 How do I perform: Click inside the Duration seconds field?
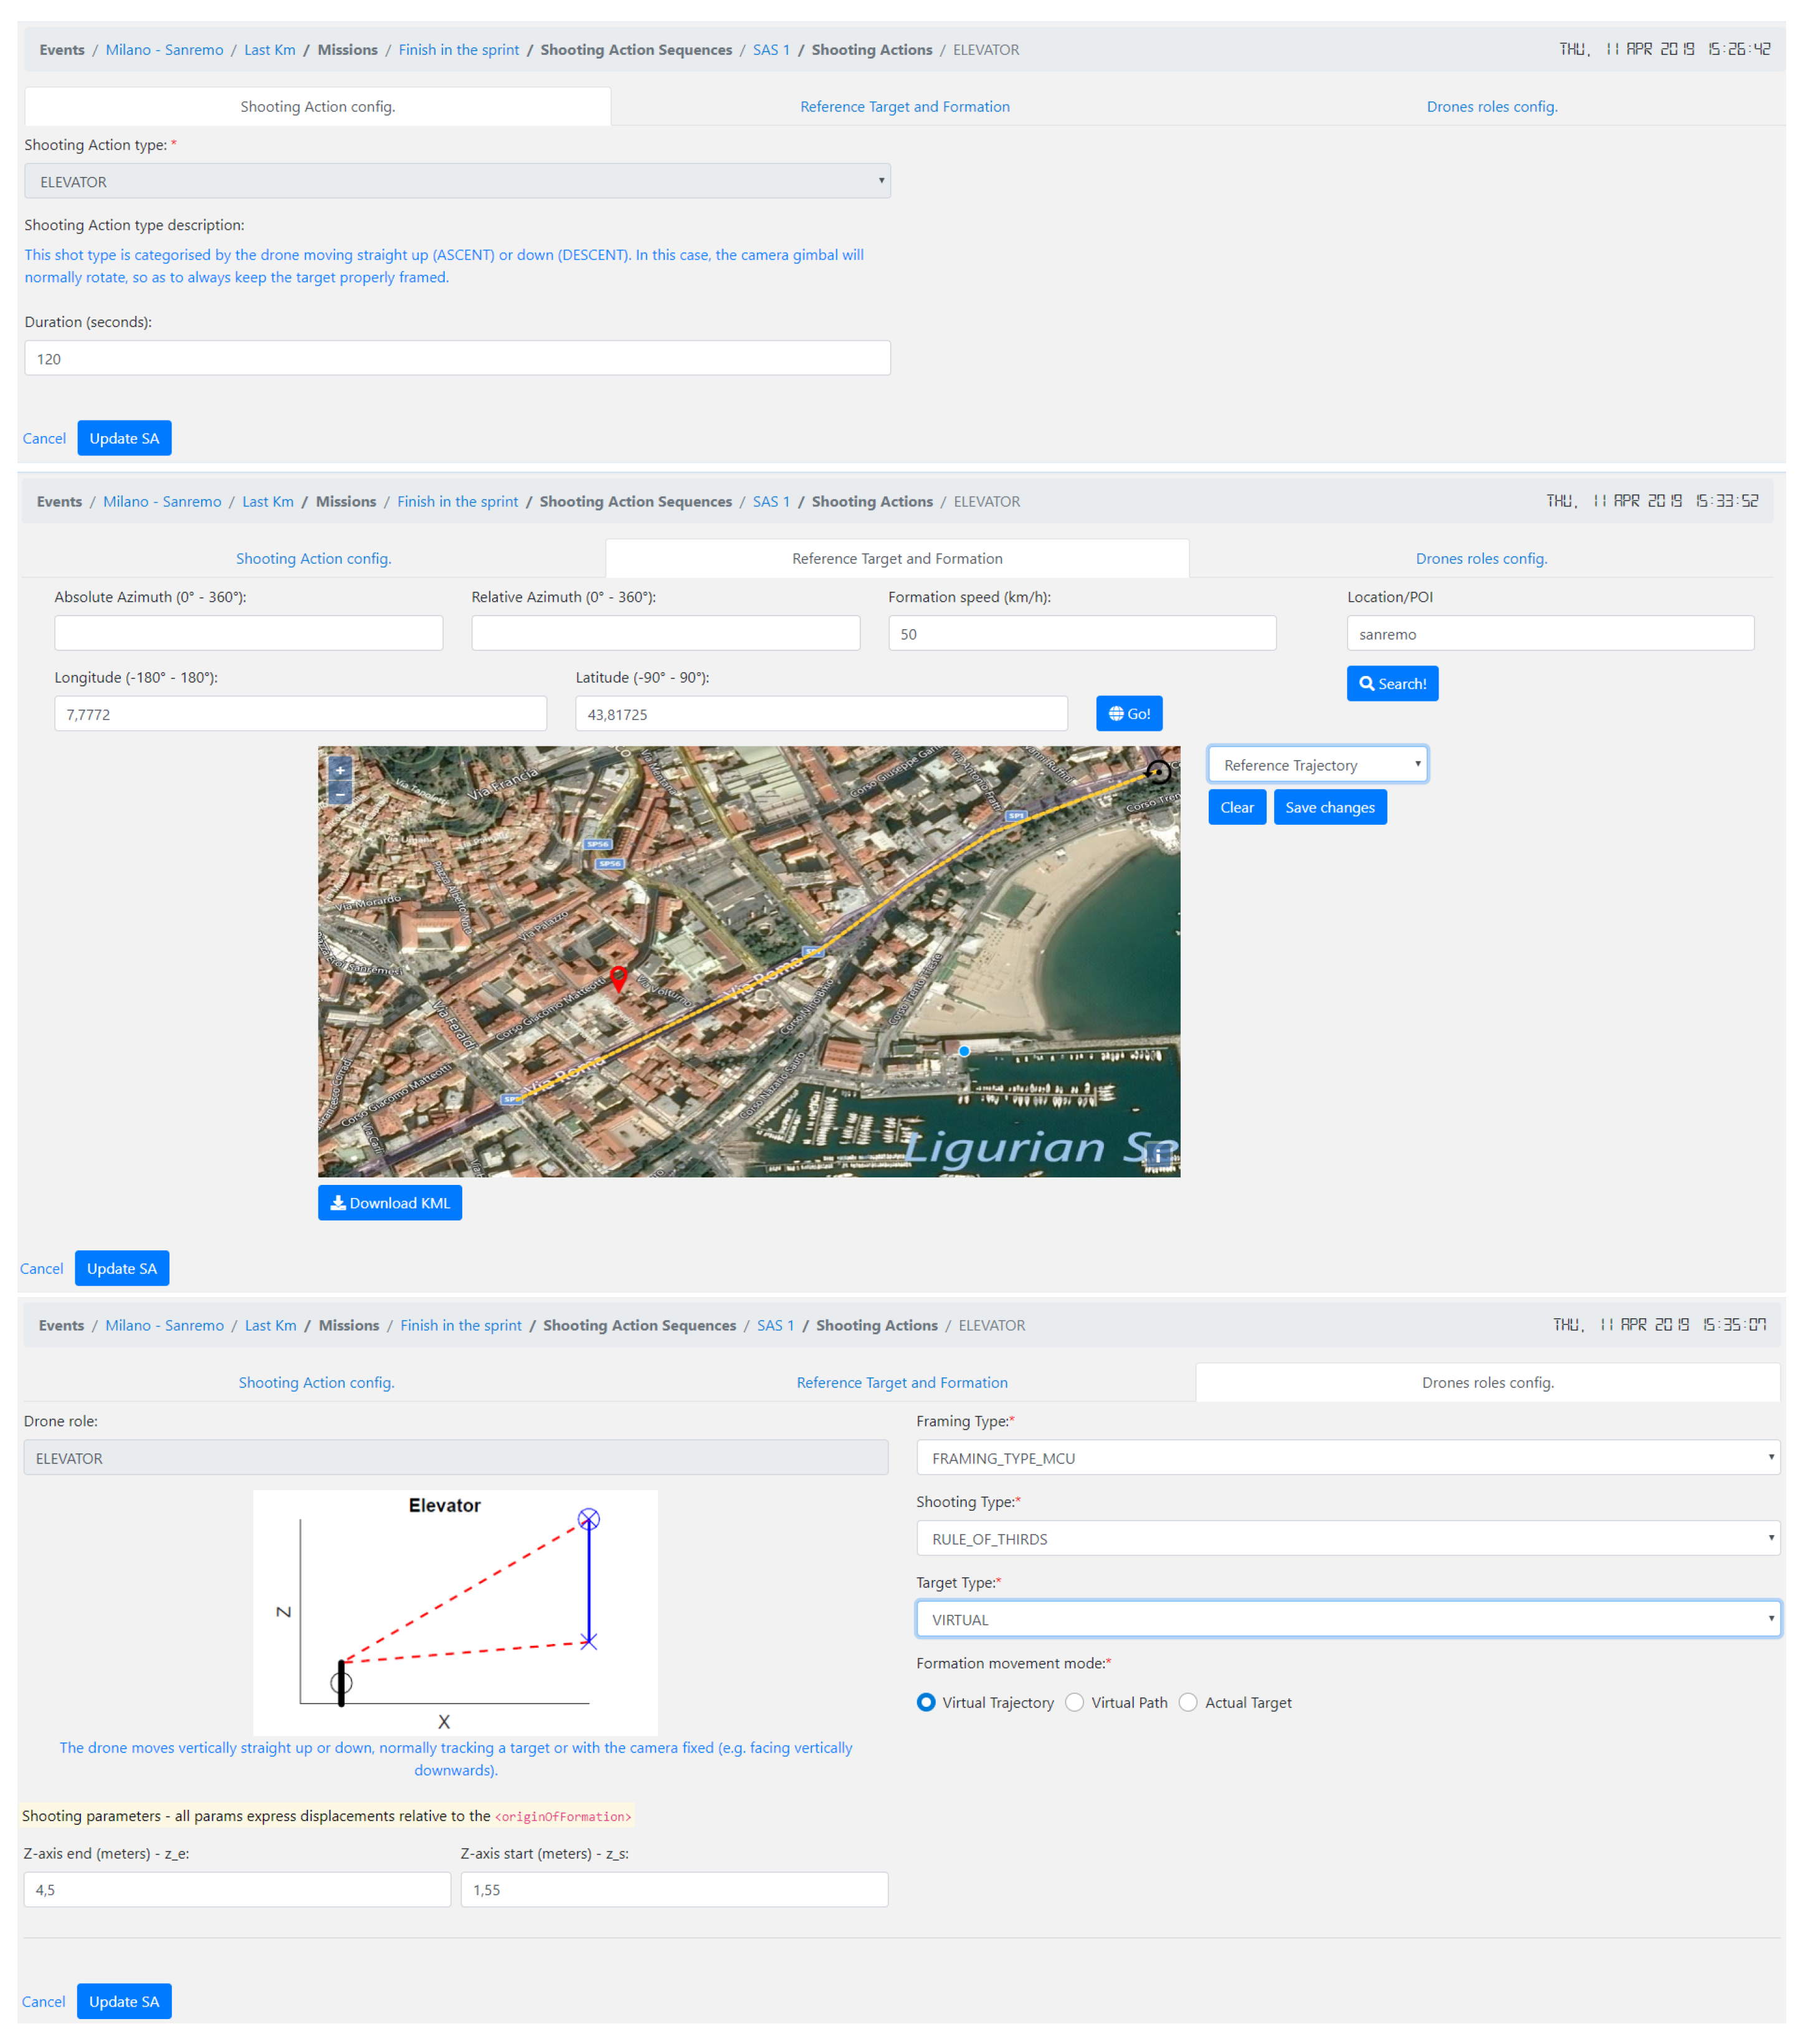[457, 358]
